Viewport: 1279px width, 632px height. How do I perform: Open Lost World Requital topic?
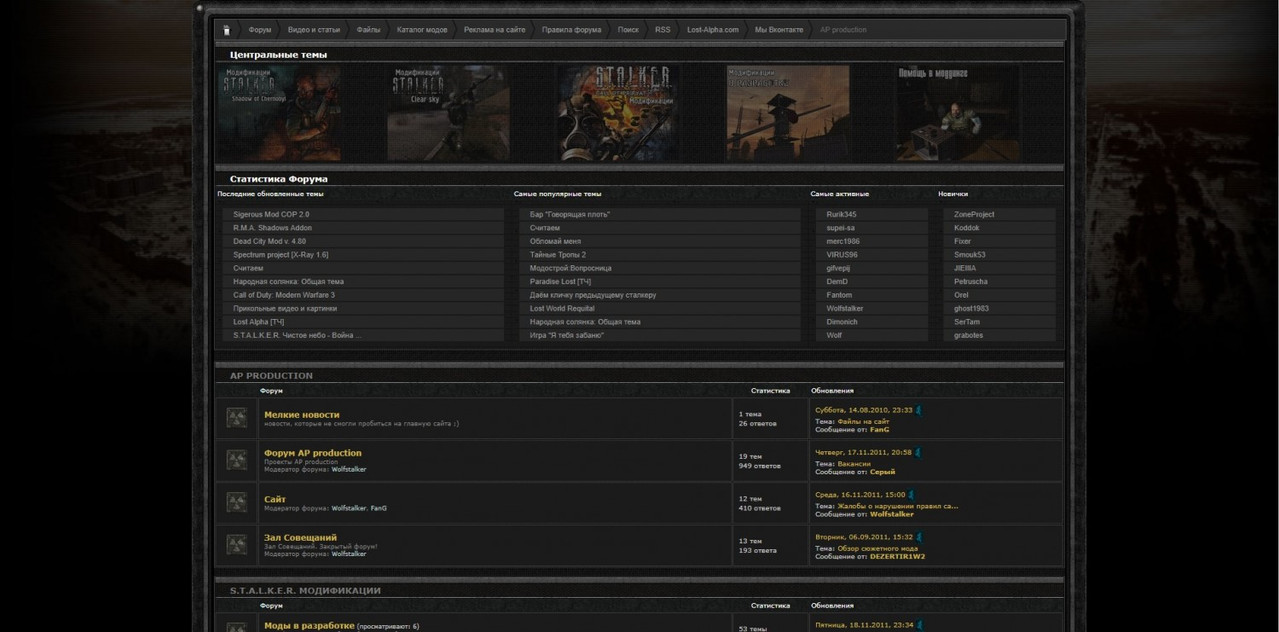click(562, 309)
